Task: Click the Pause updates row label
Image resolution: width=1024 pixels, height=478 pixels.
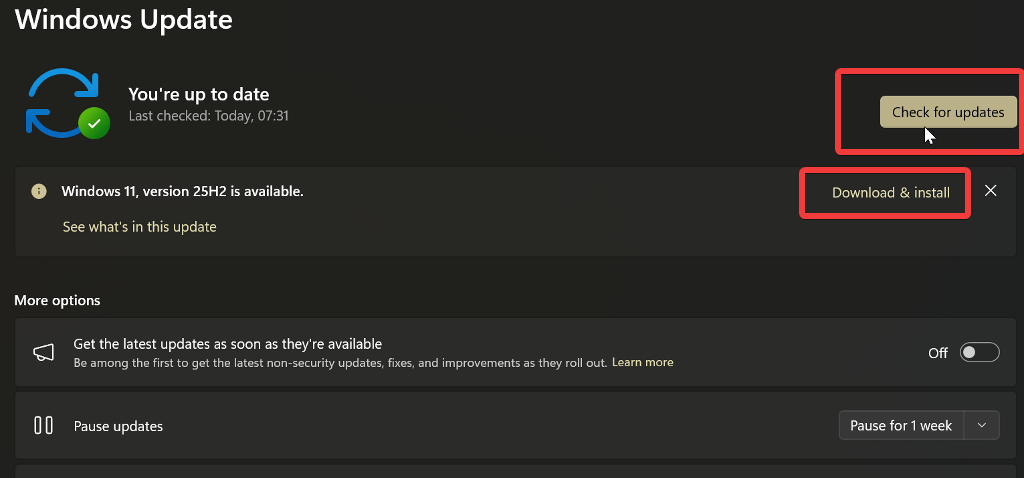Action: 118,426
